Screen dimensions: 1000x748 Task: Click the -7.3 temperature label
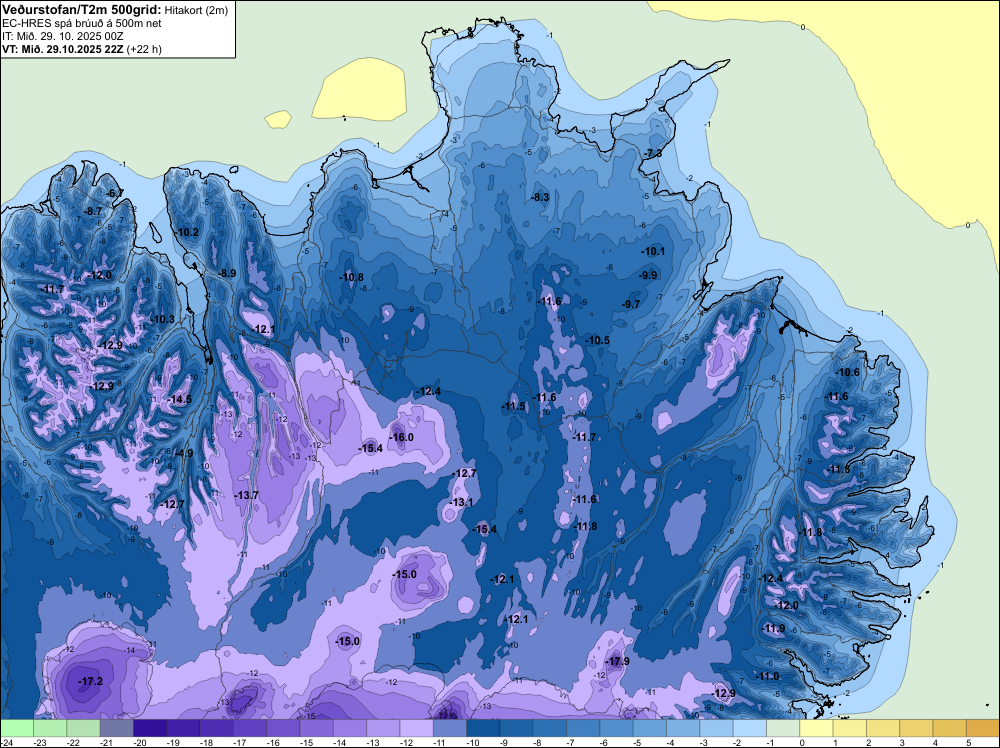652,154
